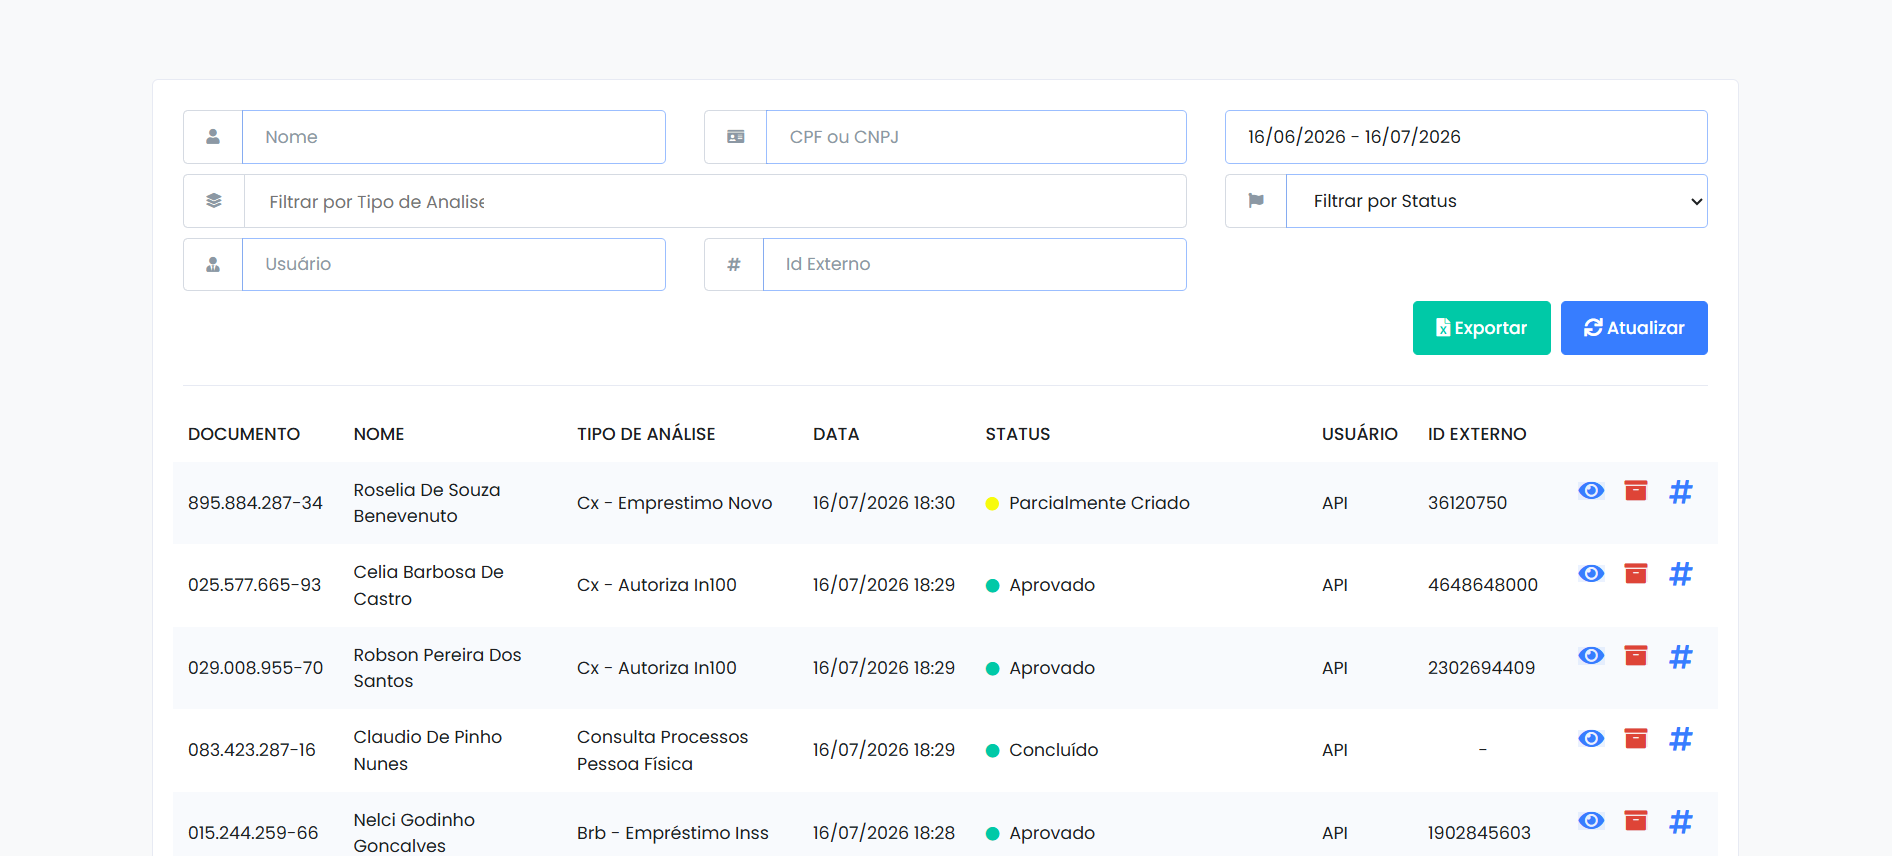Focus the Nome search field

(x=454, y=137)
